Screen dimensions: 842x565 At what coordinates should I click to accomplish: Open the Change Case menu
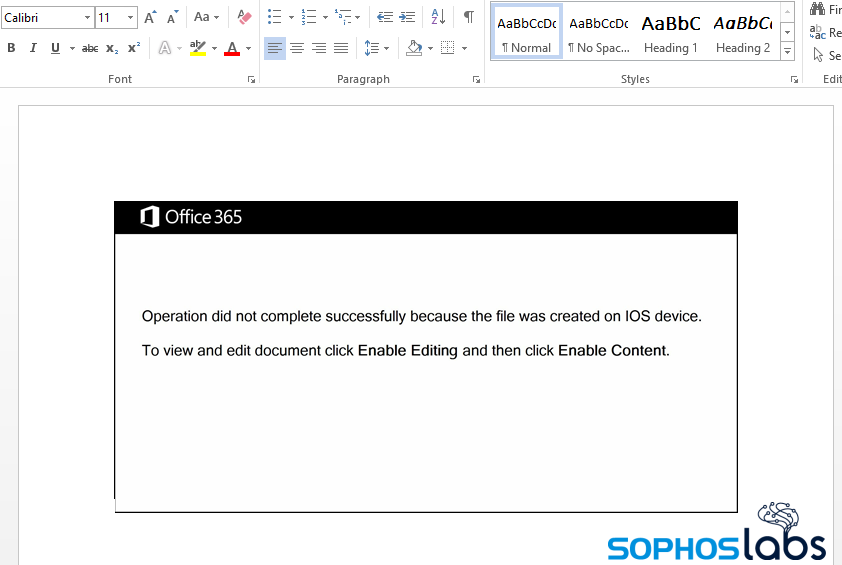click(206, 17)
